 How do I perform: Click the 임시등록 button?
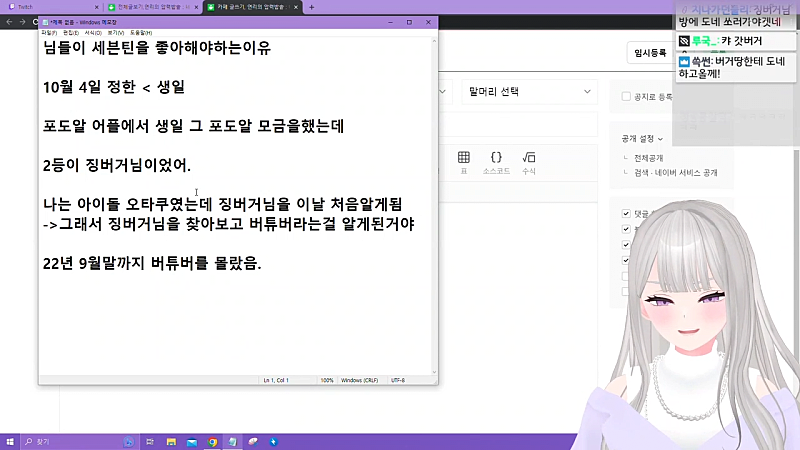(x=650, y=53)
